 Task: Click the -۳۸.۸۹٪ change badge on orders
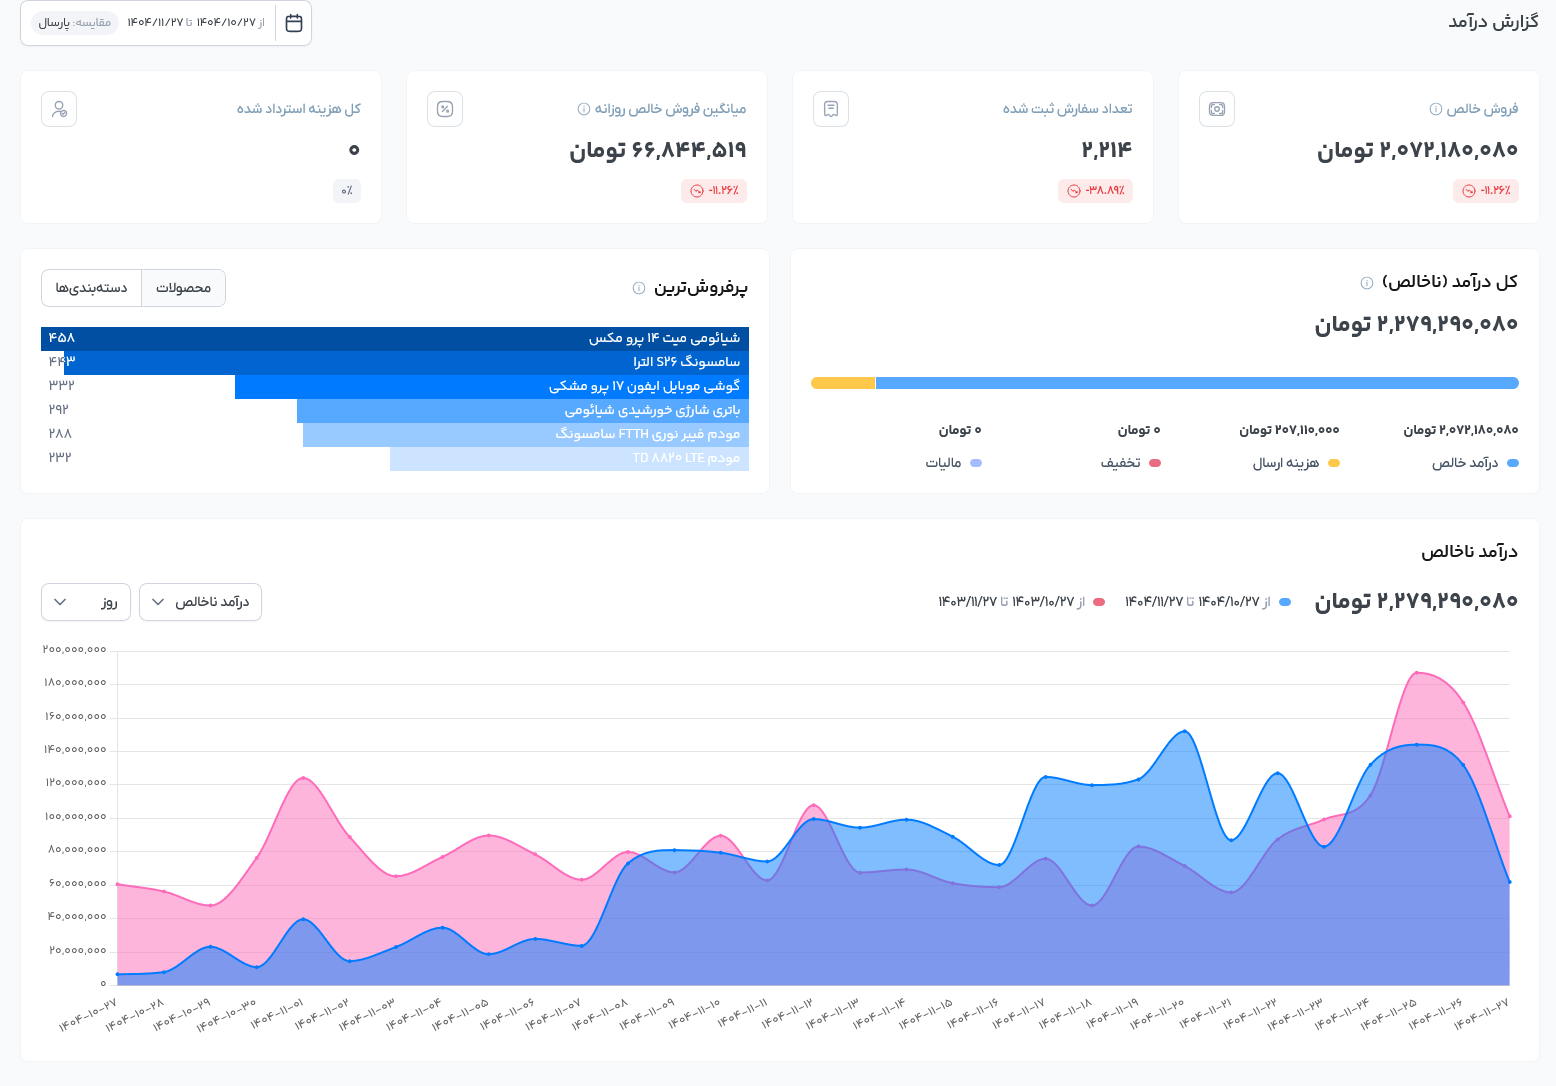[x=1095, y=191]
